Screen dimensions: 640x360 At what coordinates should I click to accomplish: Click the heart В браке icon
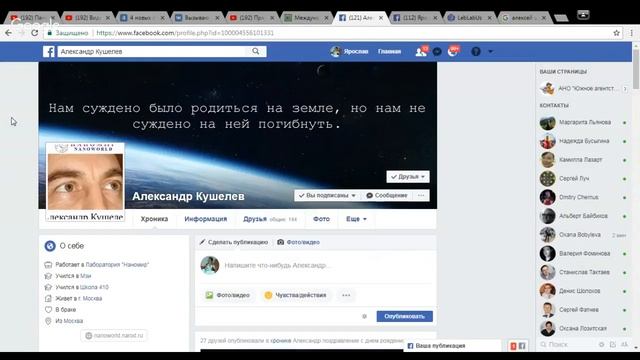click(x=48, y=309)
